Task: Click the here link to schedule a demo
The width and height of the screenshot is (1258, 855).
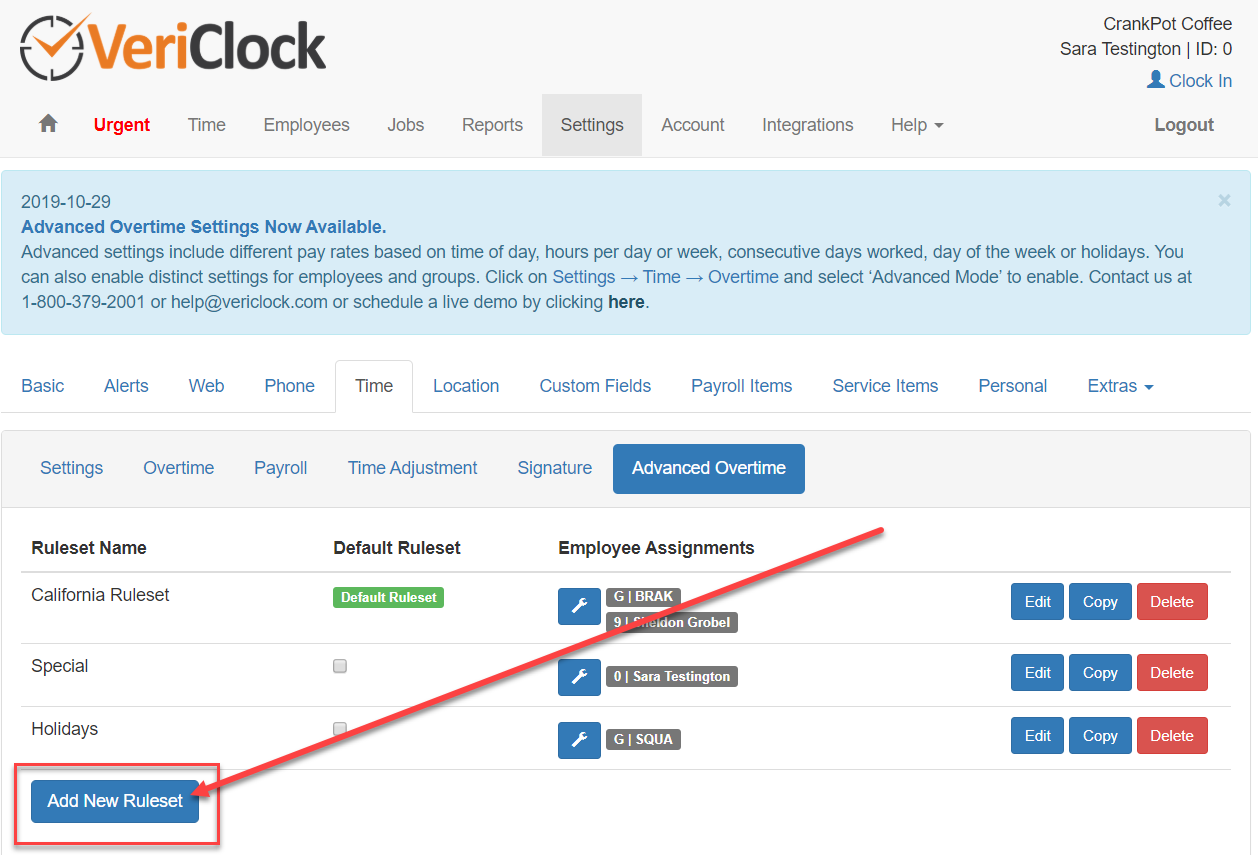Action: [x=627, y=302]
